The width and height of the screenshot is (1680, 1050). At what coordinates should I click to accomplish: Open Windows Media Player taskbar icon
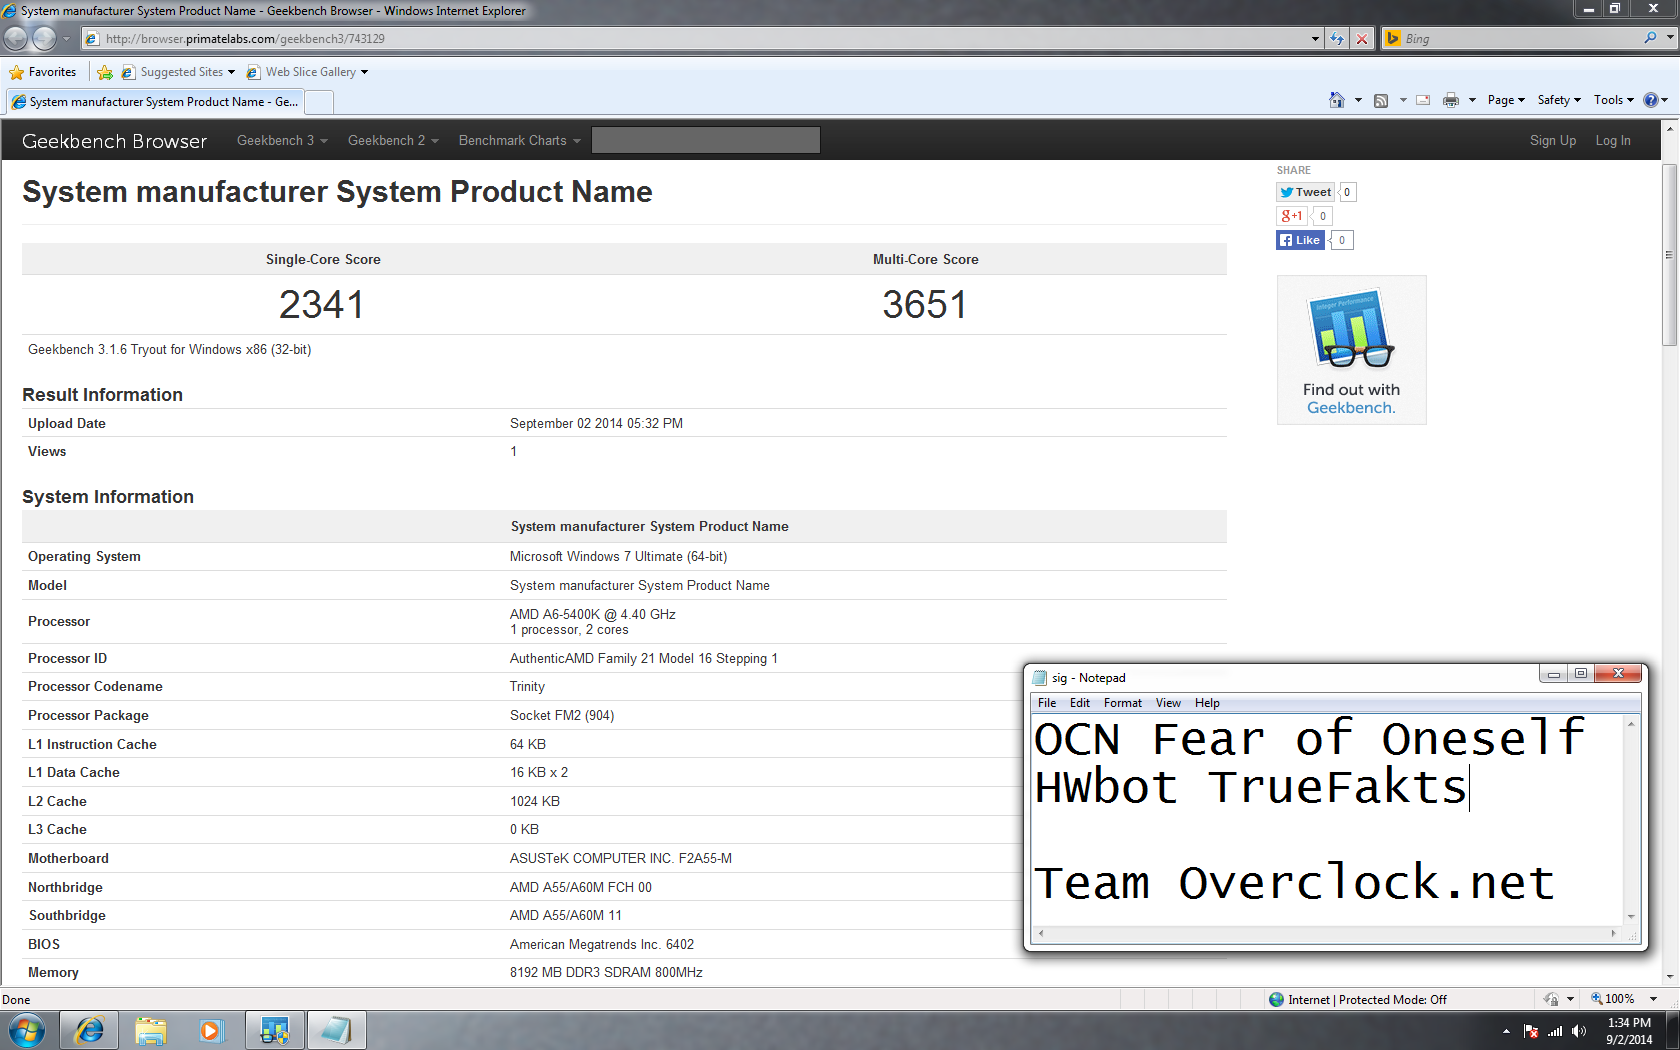[x=211, y=1030]
